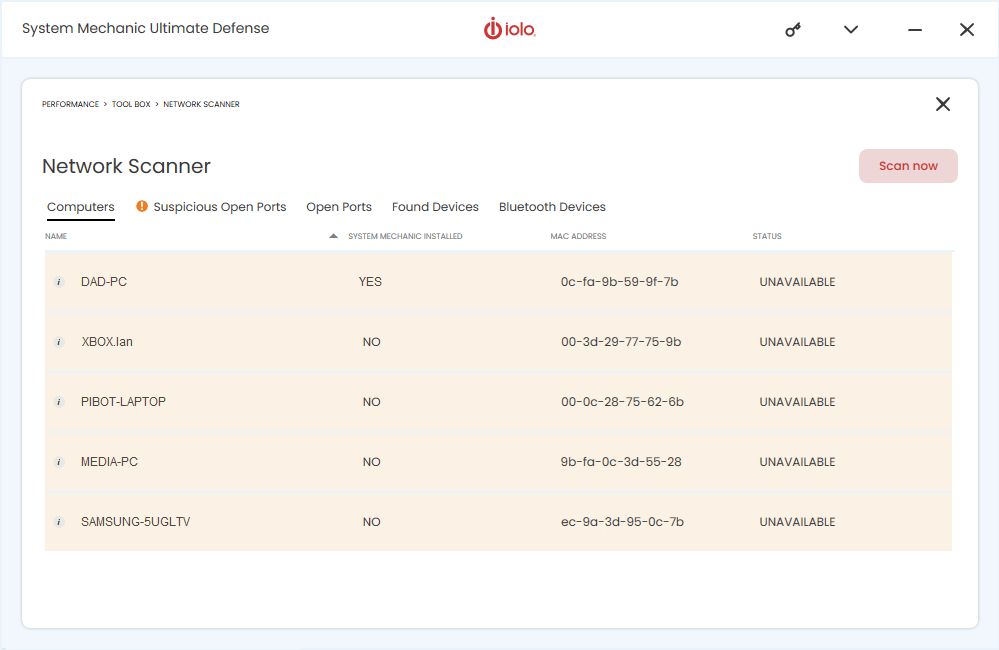
Task: Open the license key icon
Action: tap(793, 29)
